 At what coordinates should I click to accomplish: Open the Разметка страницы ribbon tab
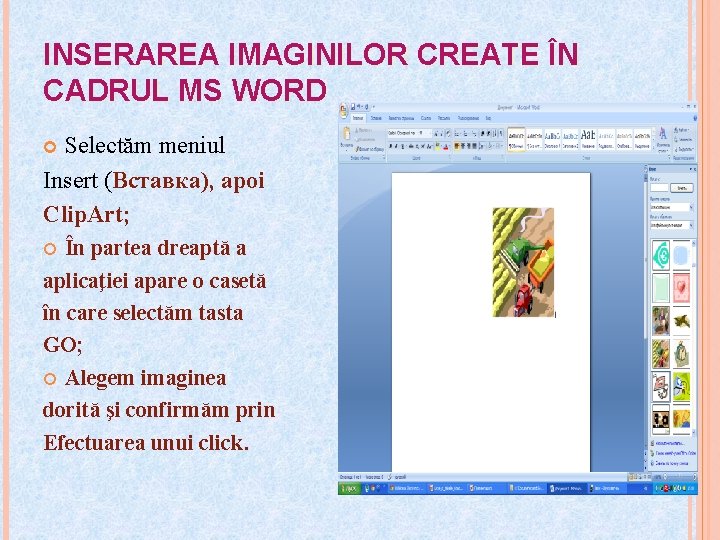click(x=401, y=118)
